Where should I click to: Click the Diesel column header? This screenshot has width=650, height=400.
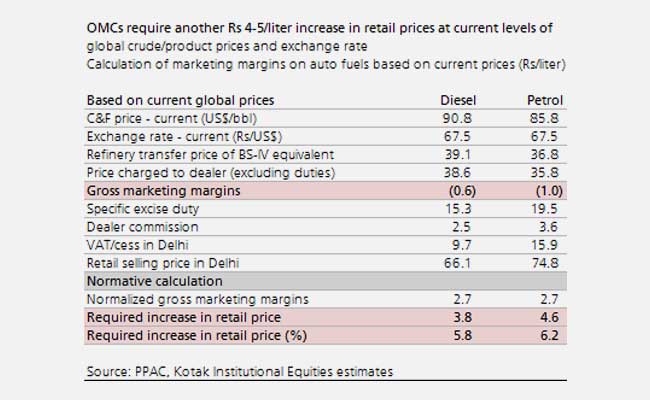coord(457,101)
